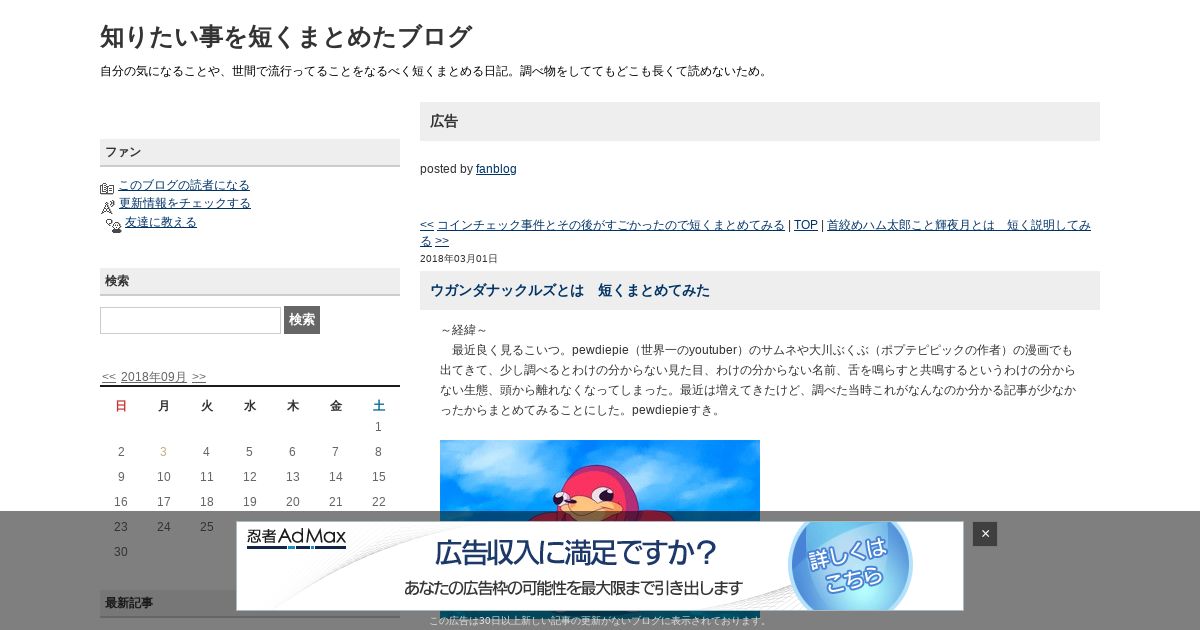Image resolution: width=1200 pixels, height=630 pixels.
Task: Click the blog description text under title
Action: pyautogui.click(x=435, y=71)
